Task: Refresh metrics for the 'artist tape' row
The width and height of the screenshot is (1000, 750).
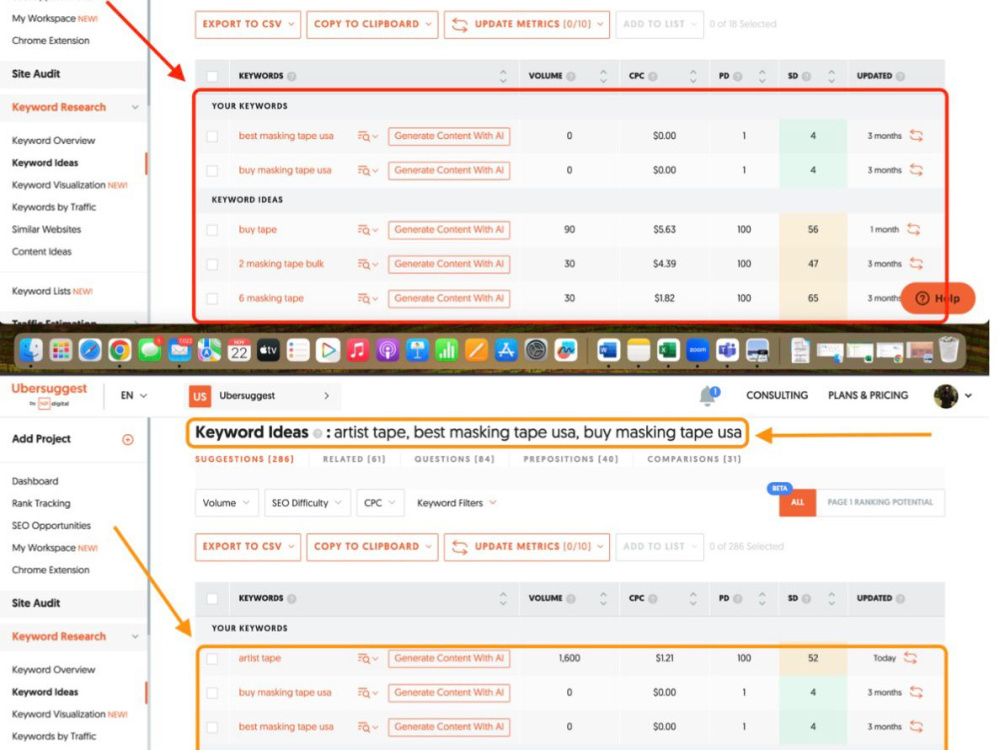Action: tap(911, 658)
